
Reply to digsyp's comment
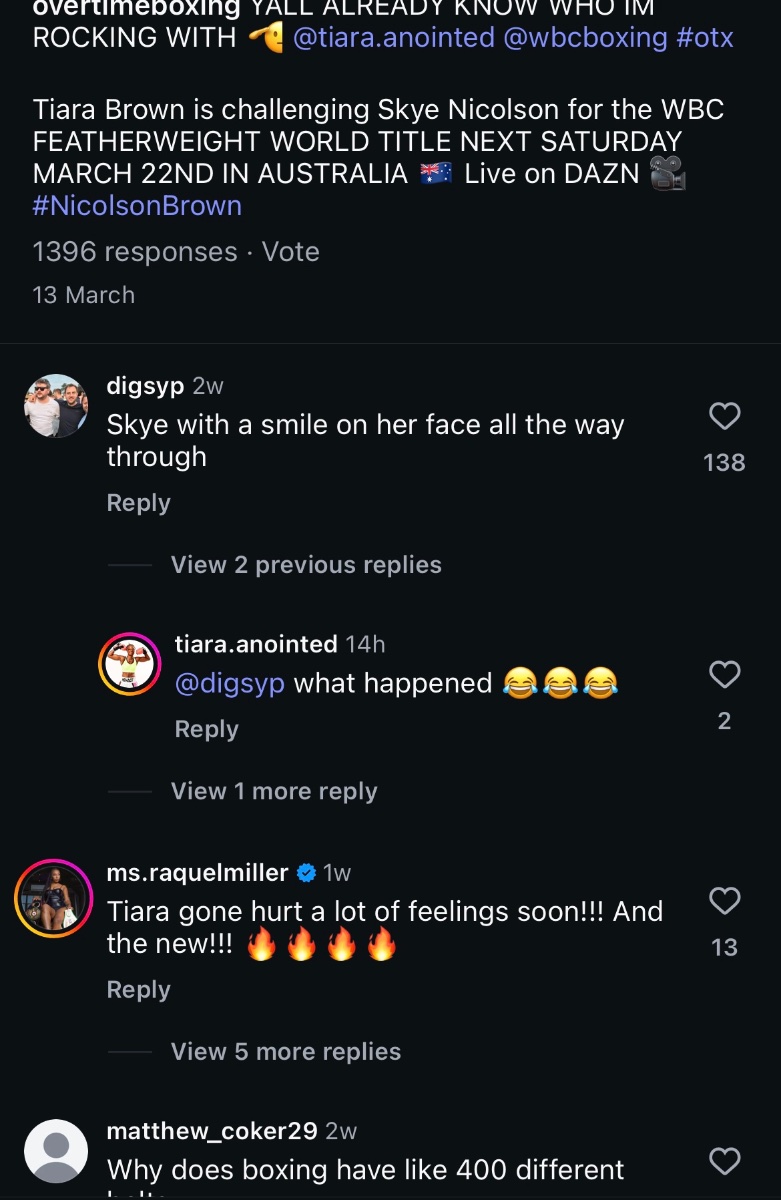[x=139, y=503]
